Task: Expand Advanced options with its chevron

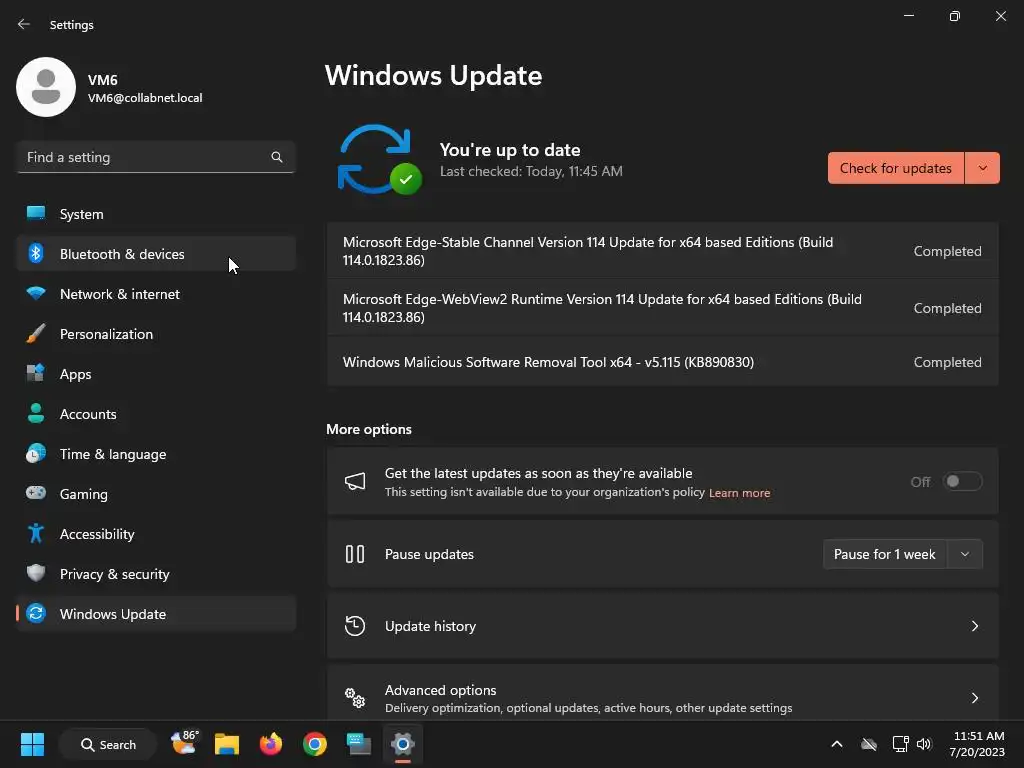Action: click(x=974, y=697)
